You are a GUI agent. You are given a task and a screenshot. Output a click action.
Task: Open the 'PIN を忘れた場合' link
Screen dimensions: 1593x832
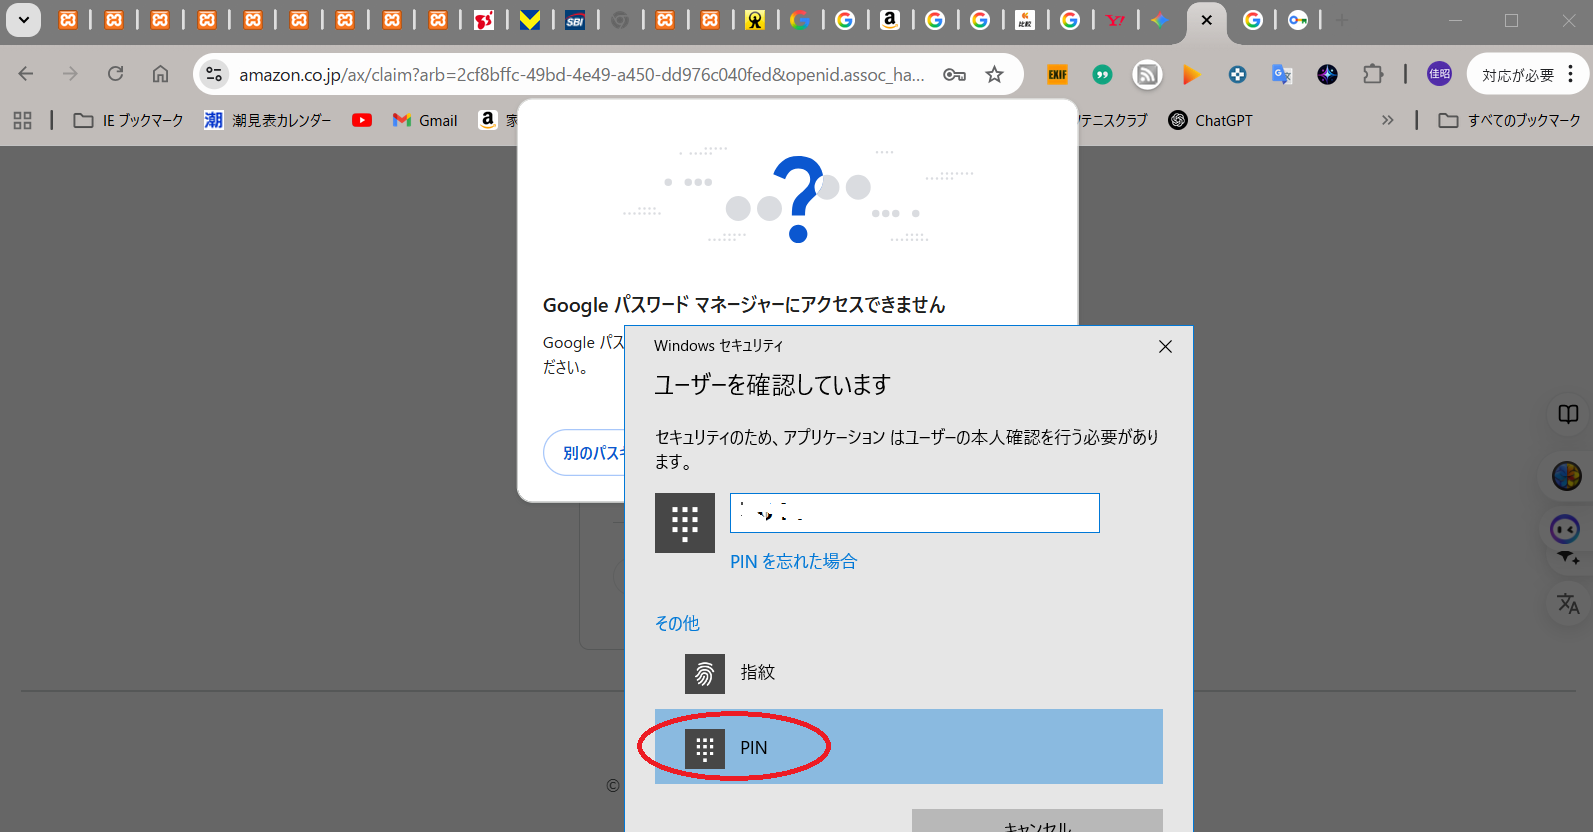[793, 562]
